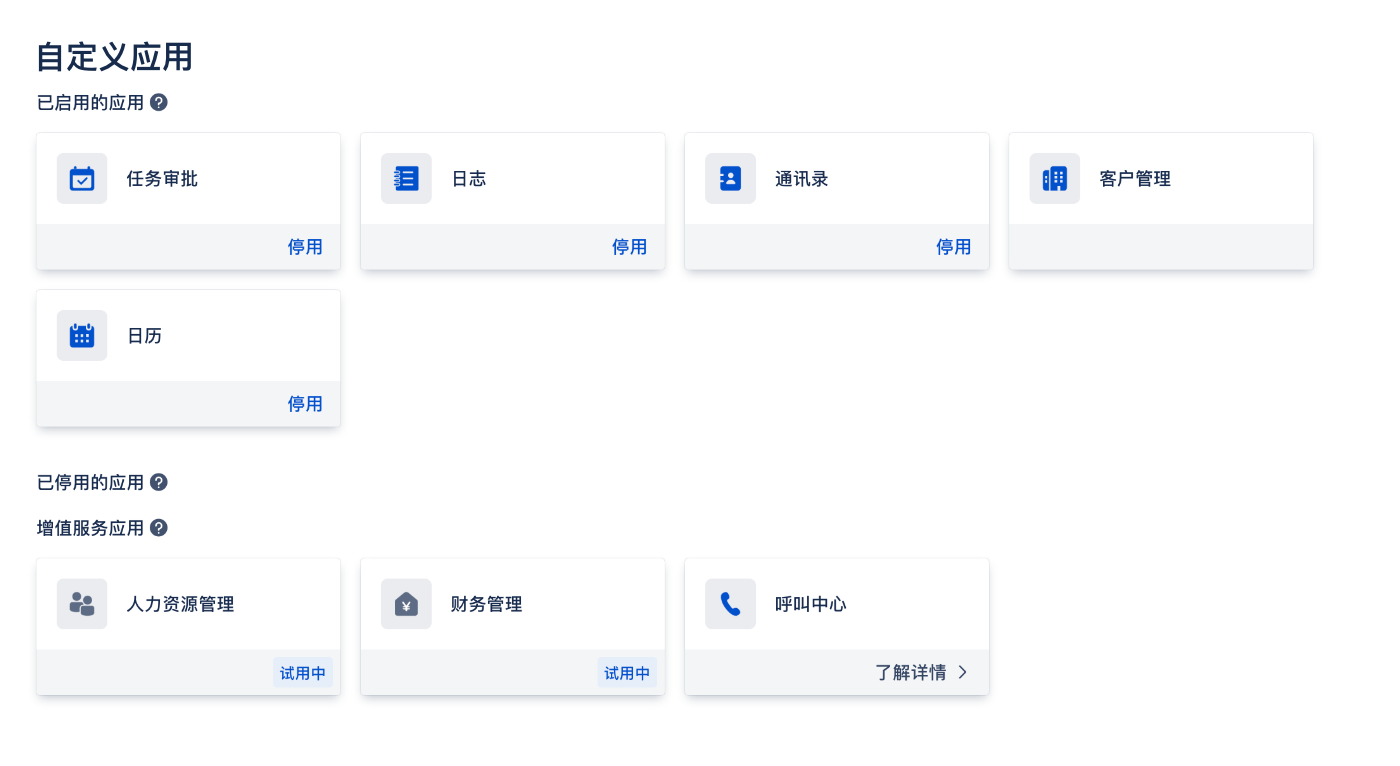
Task: Open the 任务审批 calendar-check icon
Action: coord(82,179)
